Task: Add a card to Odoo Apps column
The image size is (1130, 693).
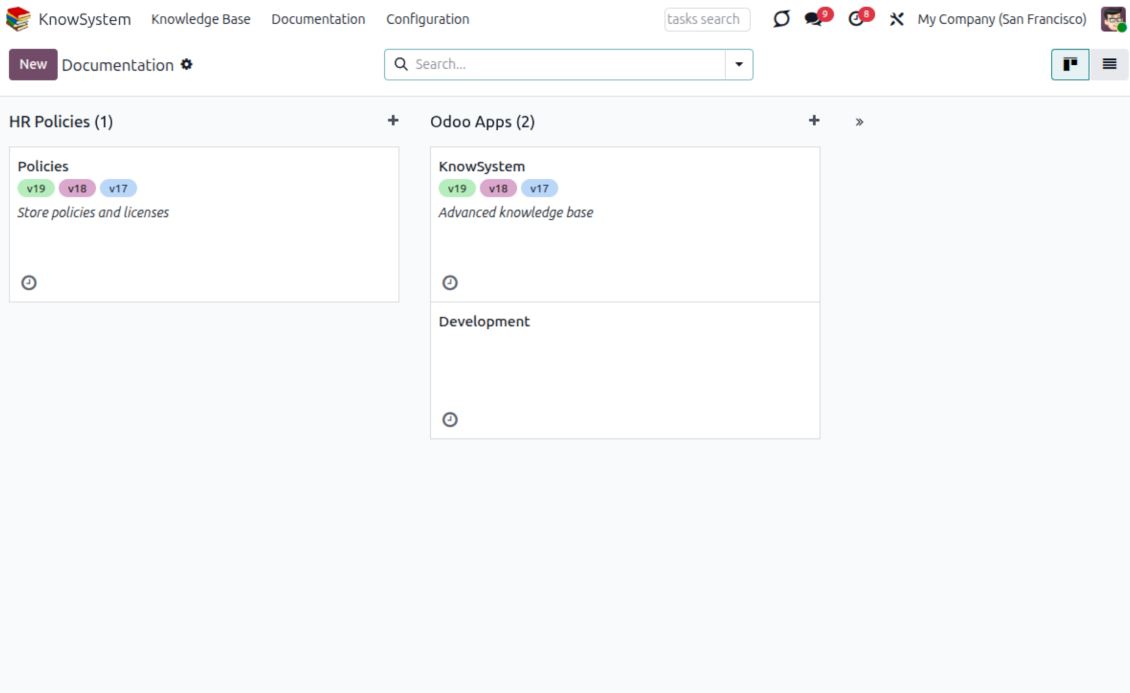Action: click(814, 121)
